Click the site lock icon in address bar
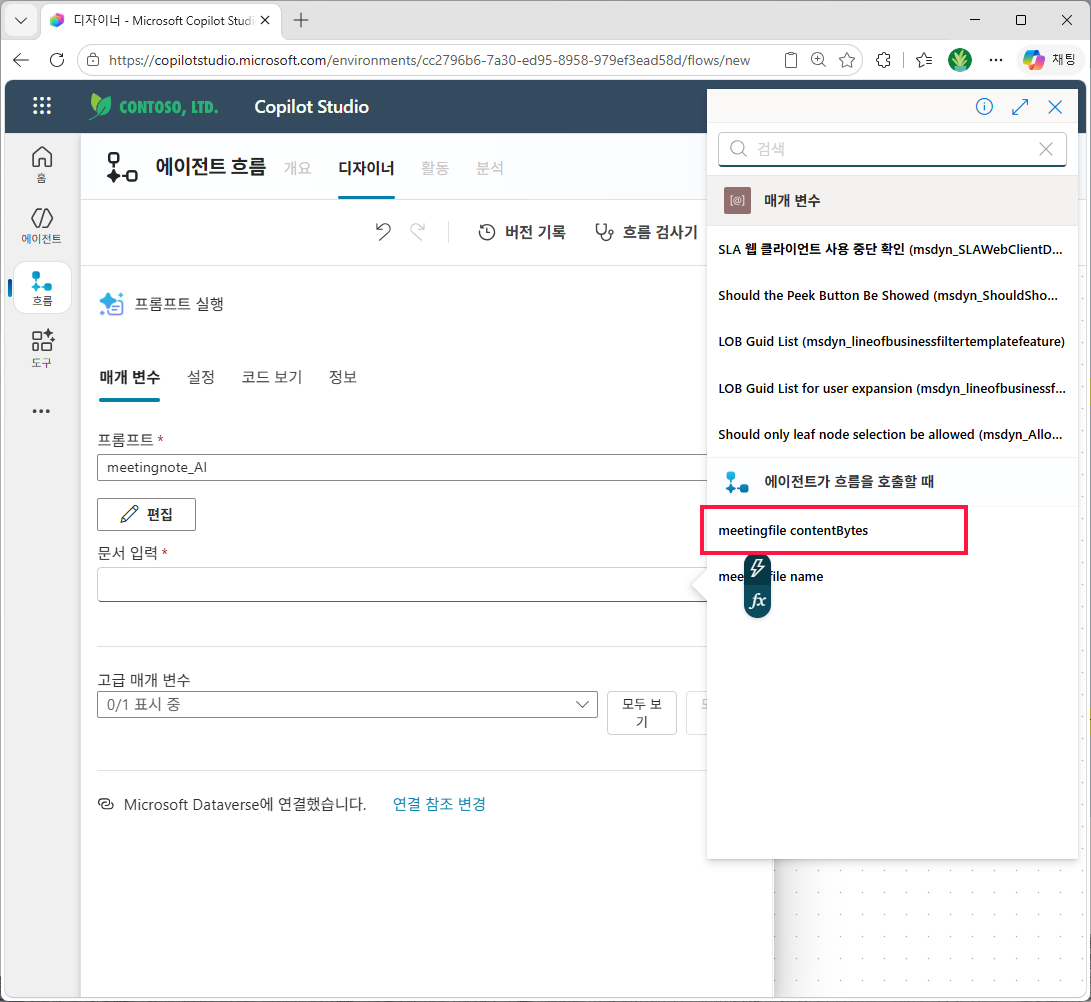1091x1002 pixels. pyautogui.click(x=93, y=60)
